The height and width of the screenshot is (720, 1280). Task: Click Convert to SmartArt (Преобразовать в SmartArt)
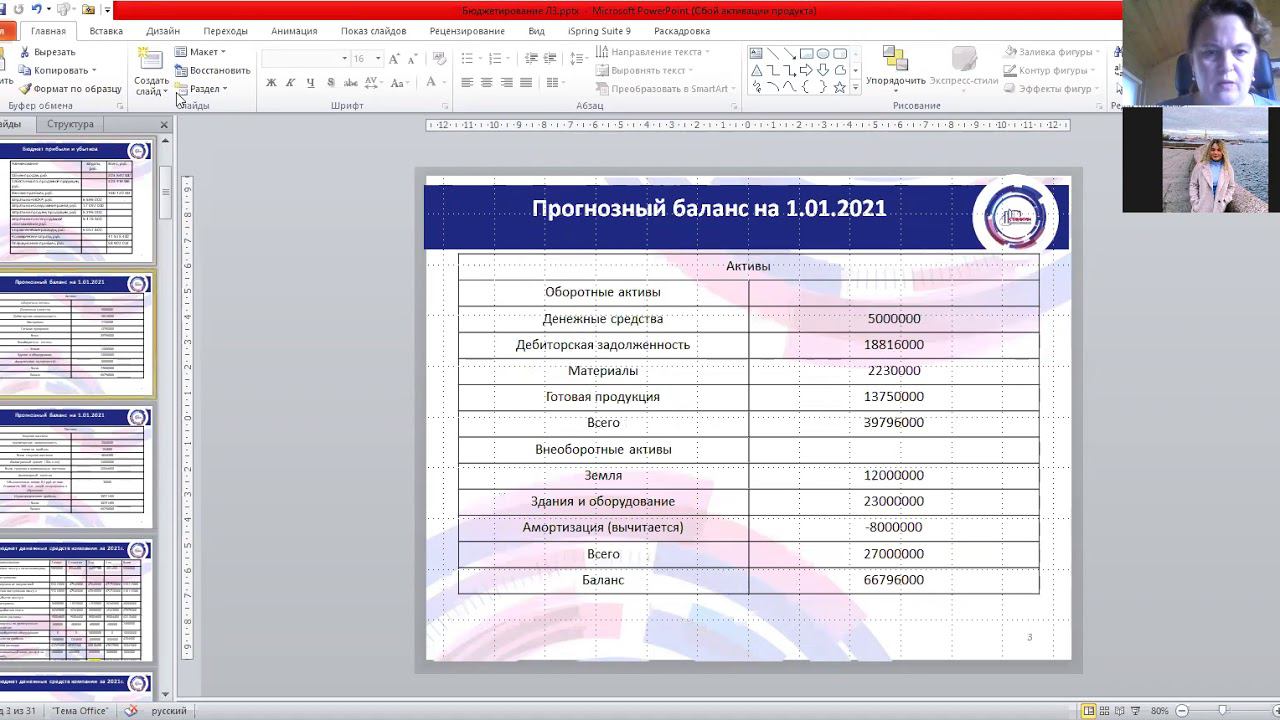pos(664,89)
